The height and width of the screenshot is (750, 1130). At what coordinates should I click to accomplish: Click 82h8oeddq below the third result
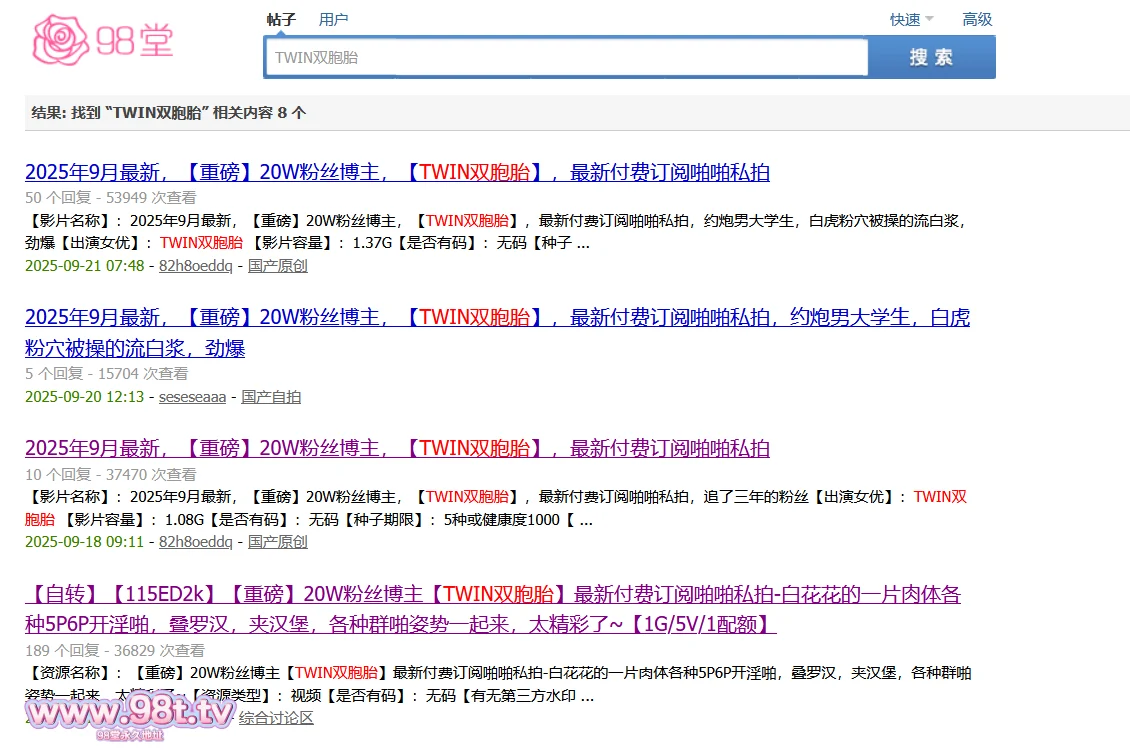[195, 541]
